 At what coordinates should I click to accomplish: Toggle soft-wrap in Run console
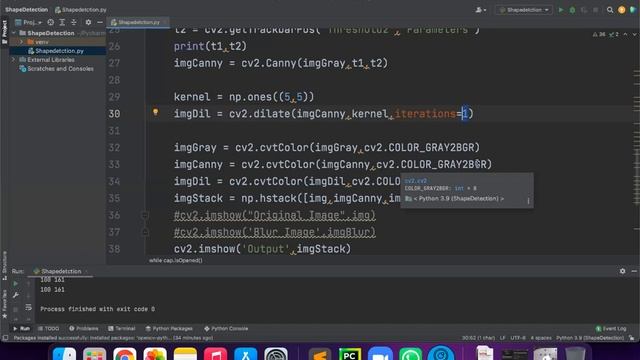[28, 307]
